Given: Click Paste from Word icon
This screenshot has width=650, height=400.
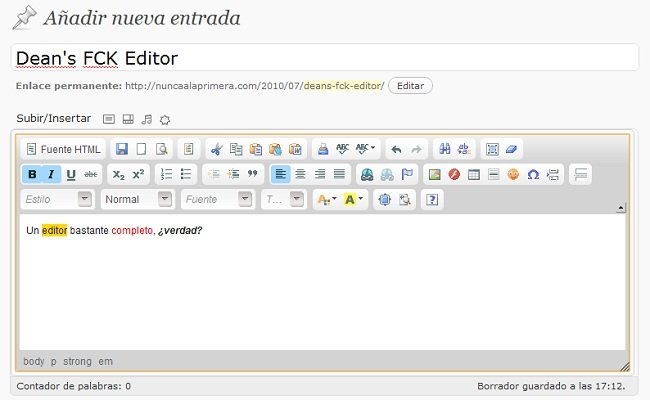Looking at the screenshot, I should (295, 149).
